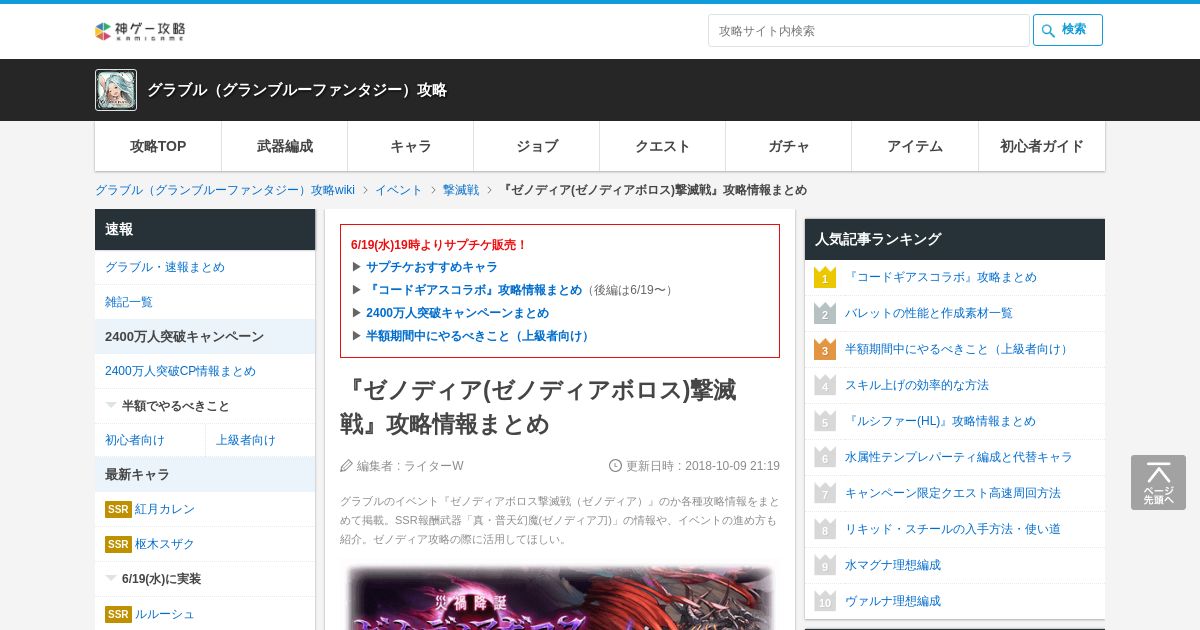Click the silver rank 2 badge icon
1200x630 pixels.
point(825,313)
